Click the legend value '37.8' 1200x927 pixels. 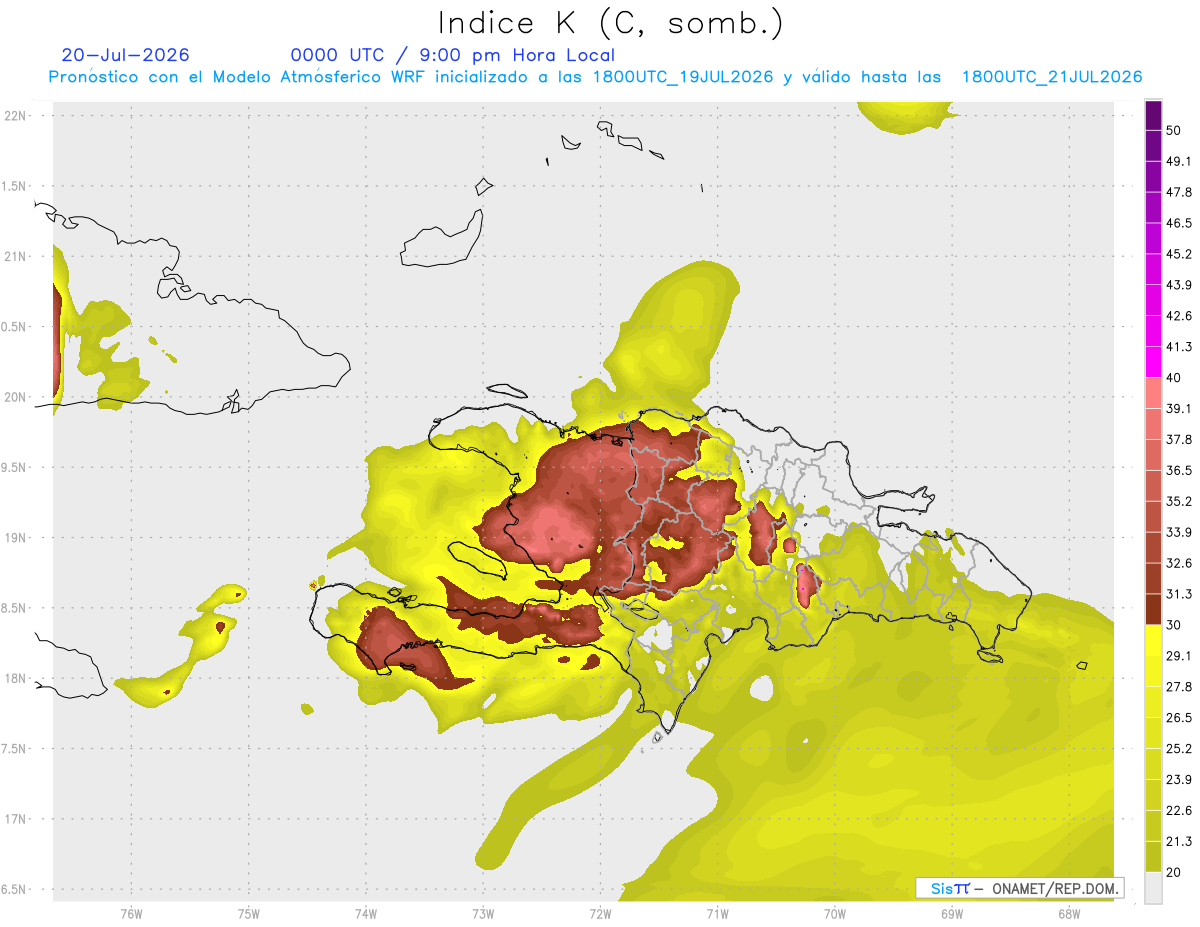[x=1179, y=439]
